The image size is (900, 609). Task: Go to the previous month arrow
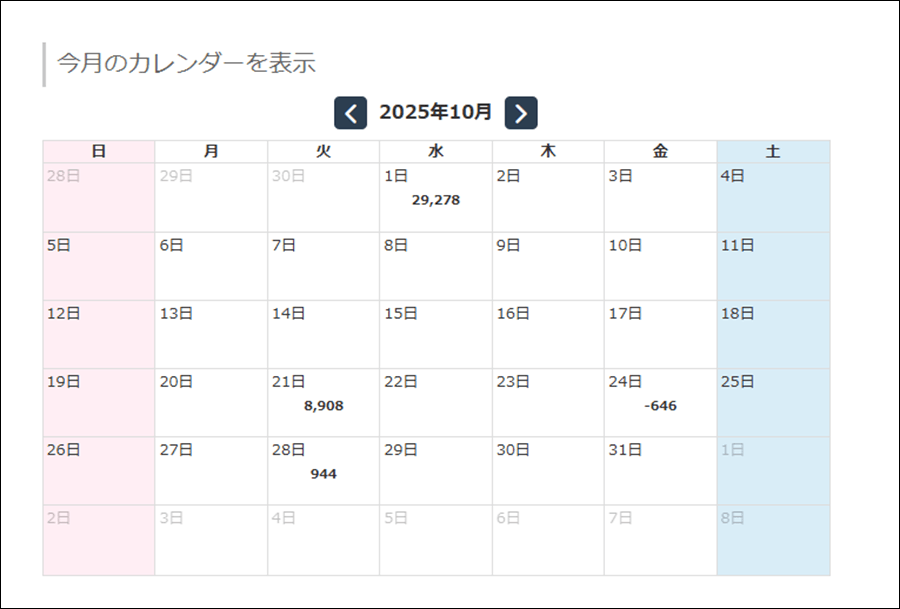[350, 113]
